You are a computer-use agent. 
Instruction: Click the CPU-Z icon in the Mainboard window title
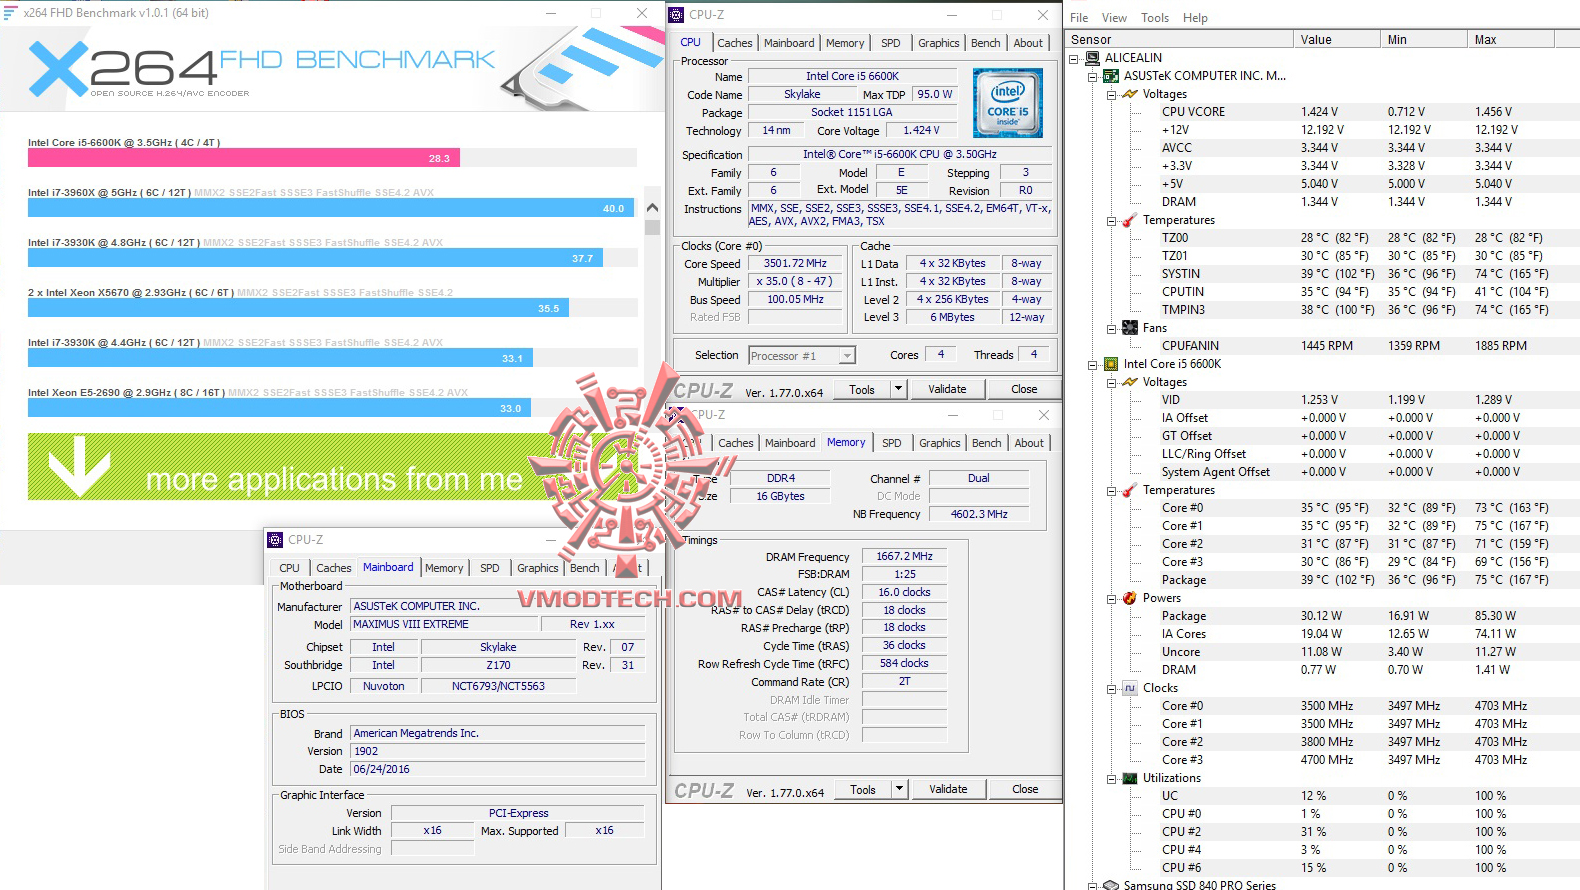pyautogui.click(x=275, y=540)
